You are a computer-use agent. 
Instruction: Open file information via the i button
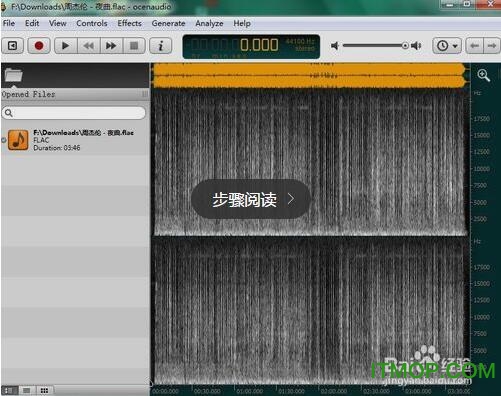pyautogui.click(x=161, y=46)
